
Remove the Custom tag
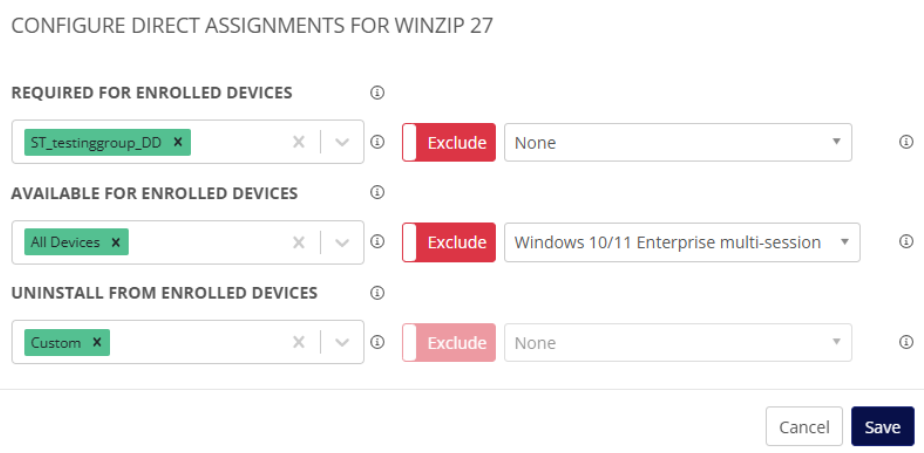pos(97,342)
